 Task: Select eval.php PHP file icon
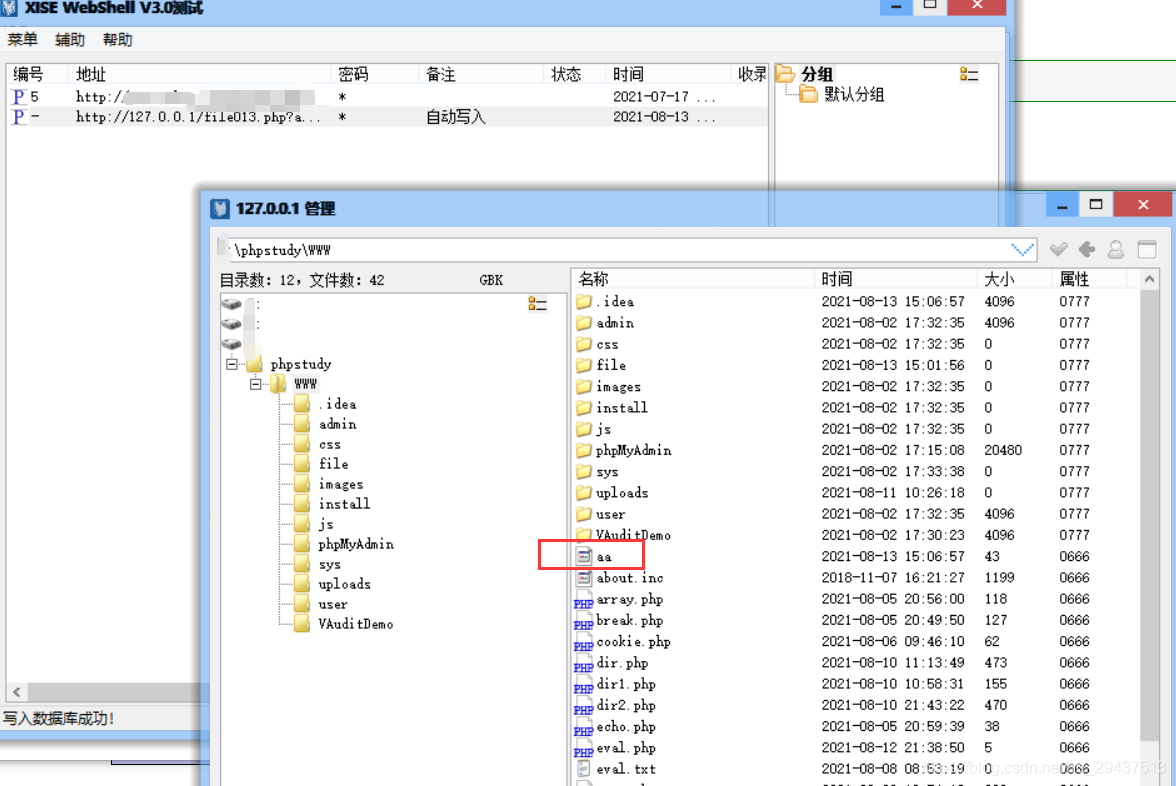[584, 748]
